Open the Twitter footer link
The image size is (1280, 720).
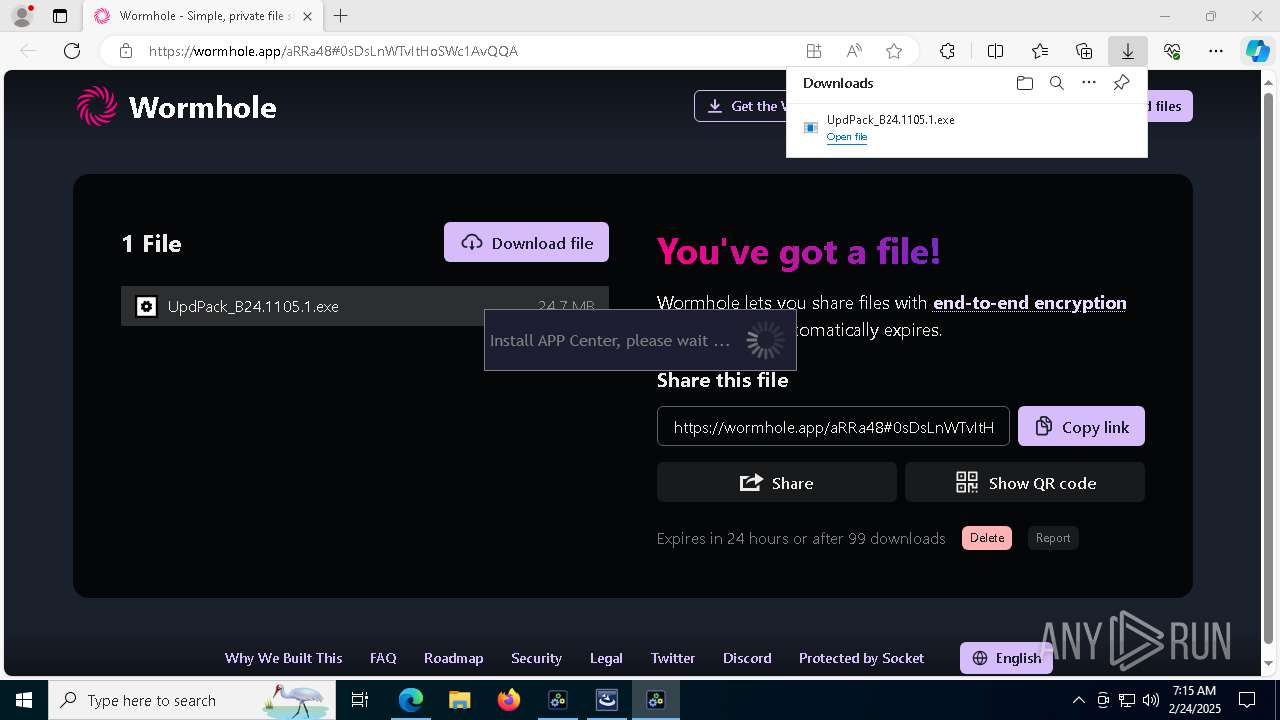[673, 658]
